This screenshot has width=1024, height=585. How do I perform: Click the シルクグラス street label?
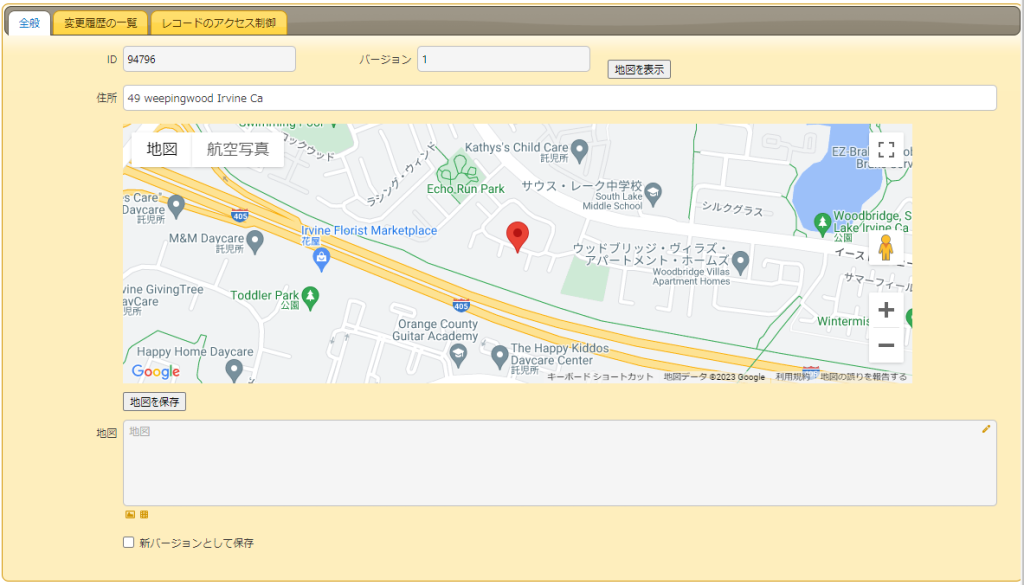coord(732,209)
